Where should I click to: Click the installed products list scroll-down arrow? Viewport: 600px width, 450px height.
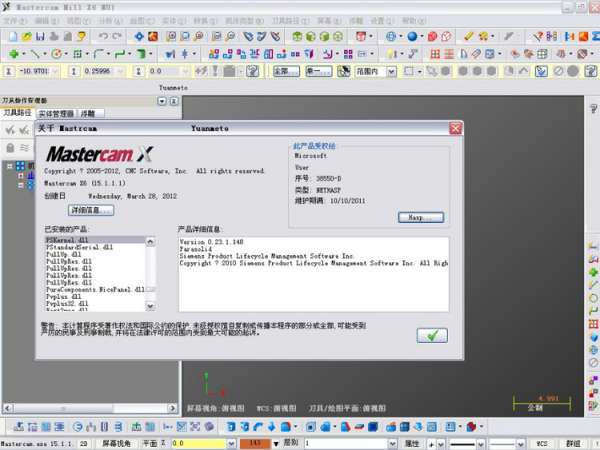150,306
